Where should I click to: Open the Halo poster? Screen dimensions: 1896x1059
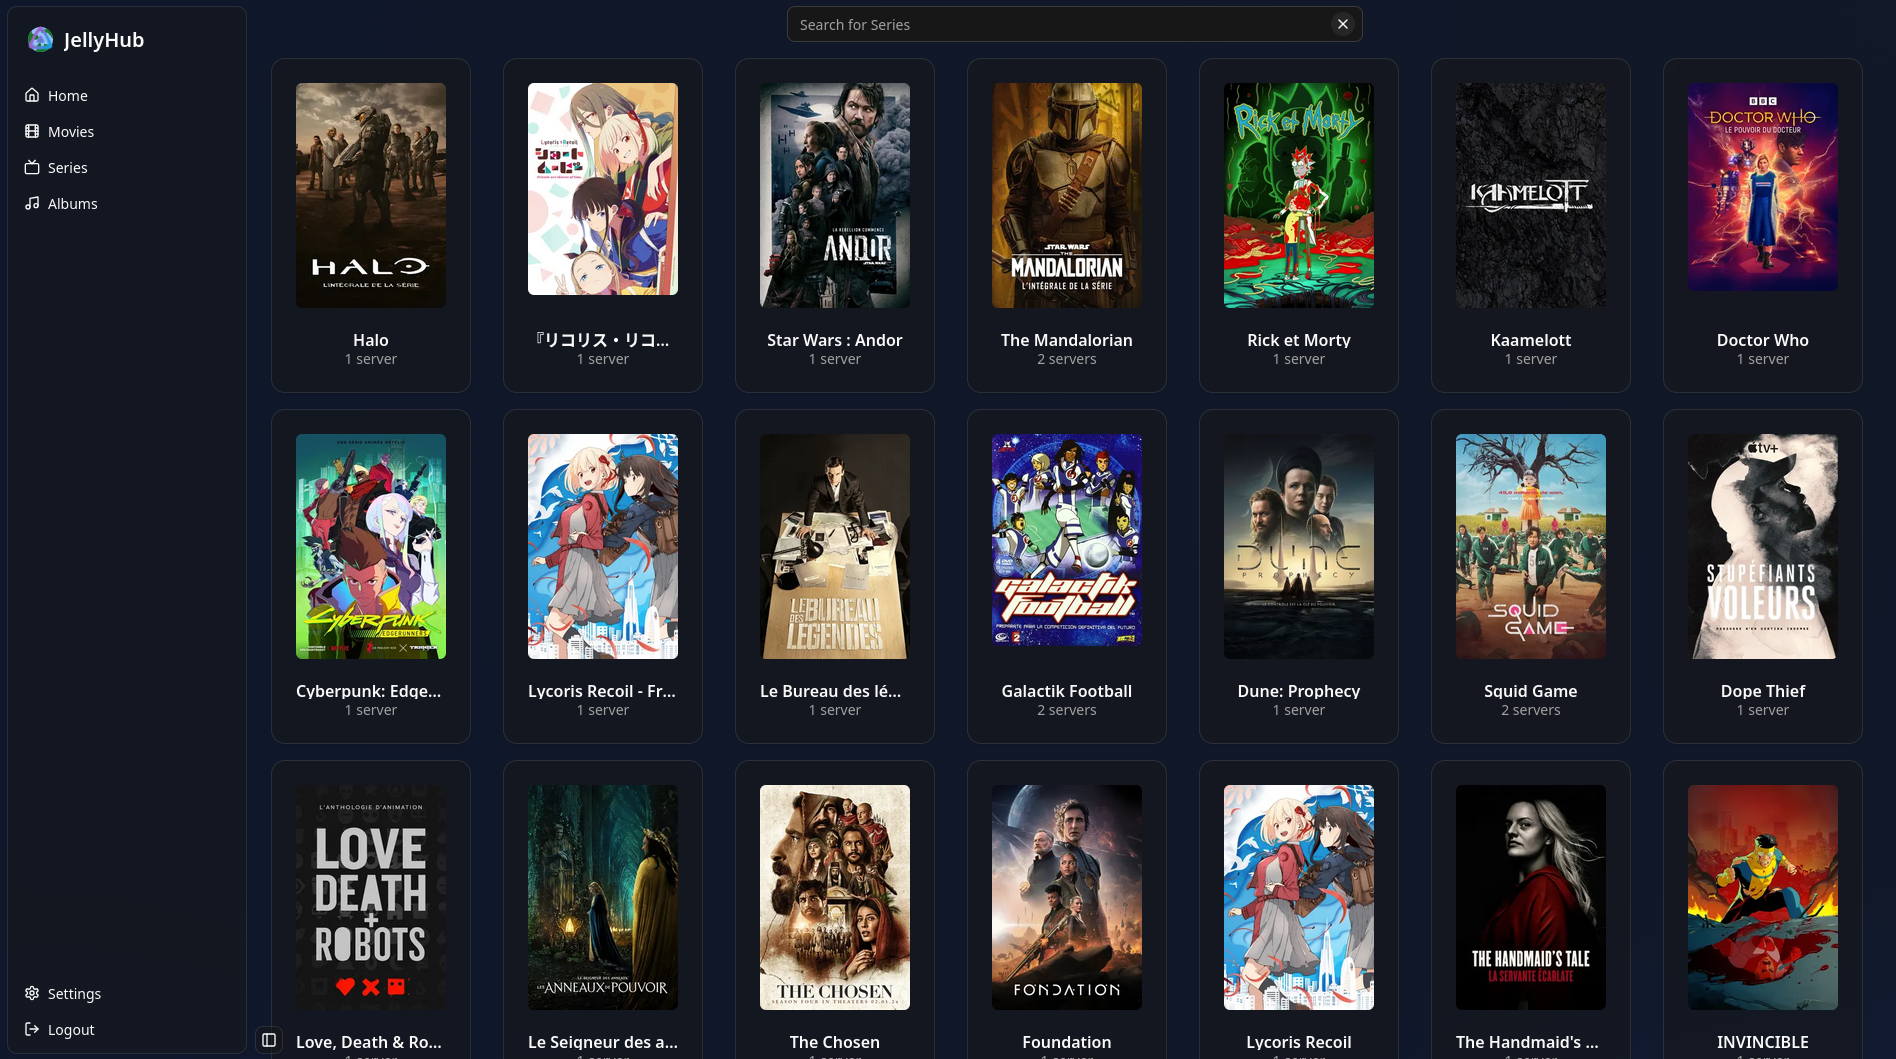click(x=371, y=195)
